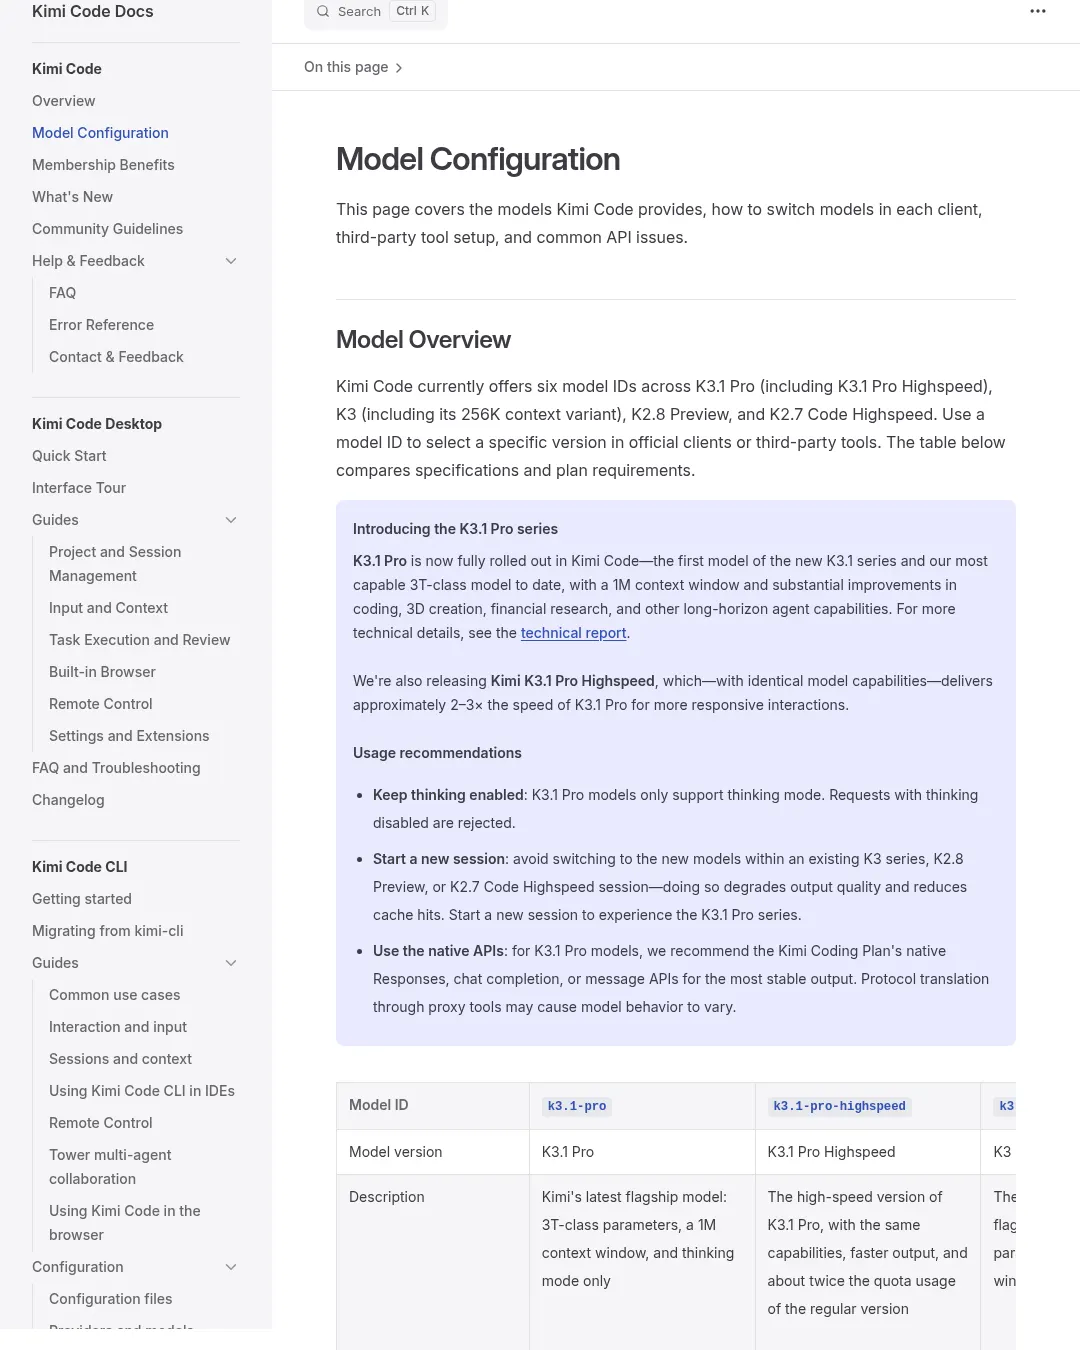Click the k3.1-pro model ID code

(577, 1106)
